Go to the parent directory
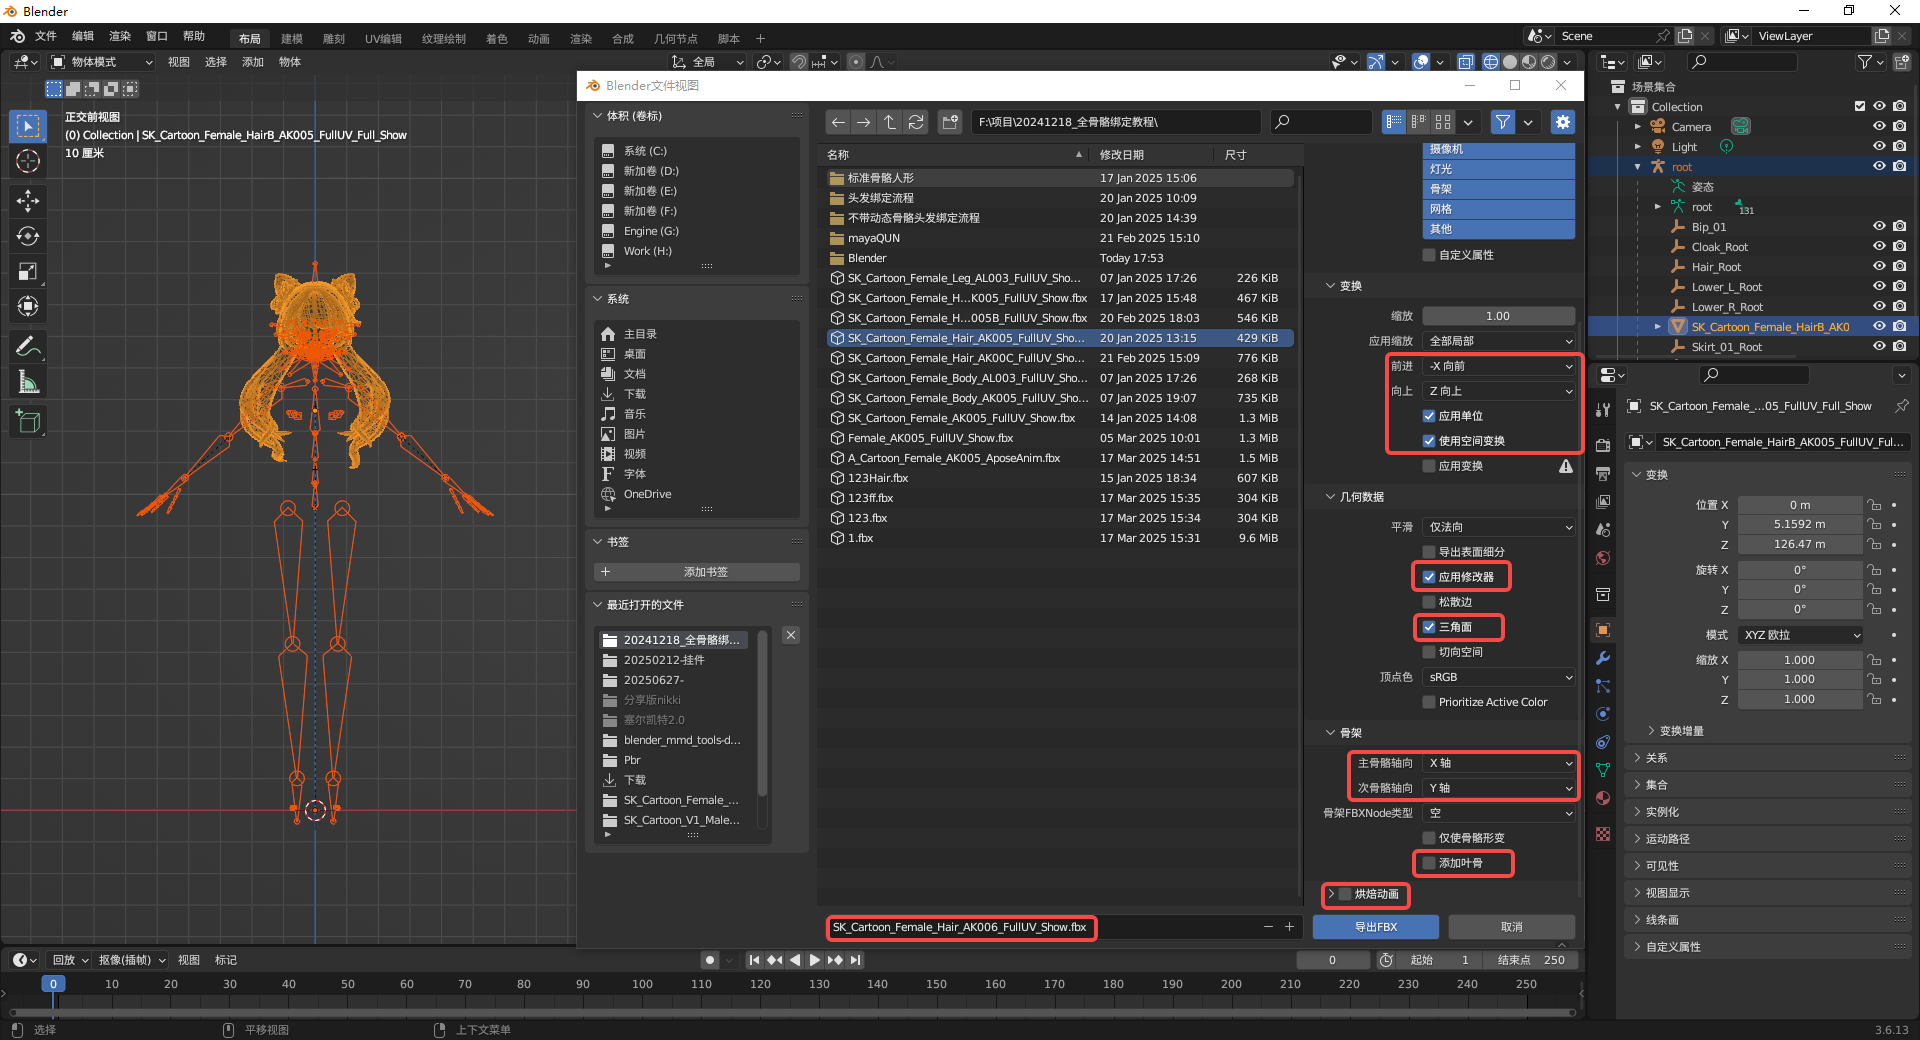The image size is (1920, 1040). (x=890, y=122)
